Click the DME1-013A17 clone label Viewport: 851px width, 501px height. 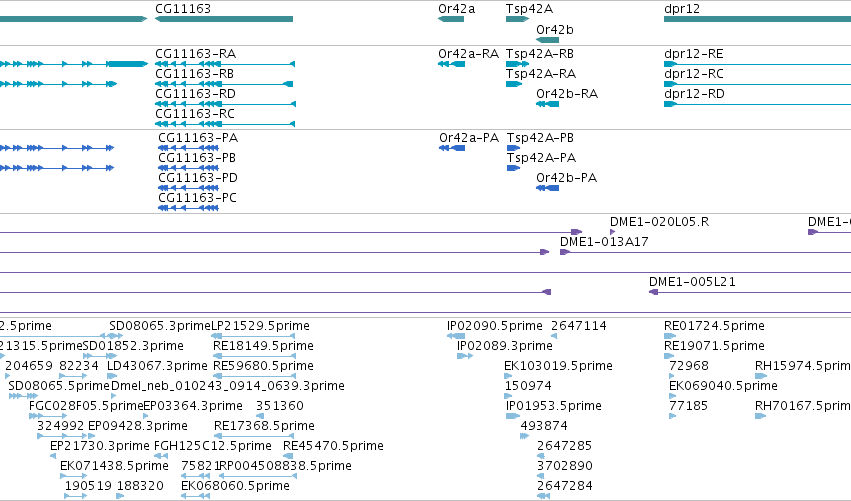click(x=604, y=242)
